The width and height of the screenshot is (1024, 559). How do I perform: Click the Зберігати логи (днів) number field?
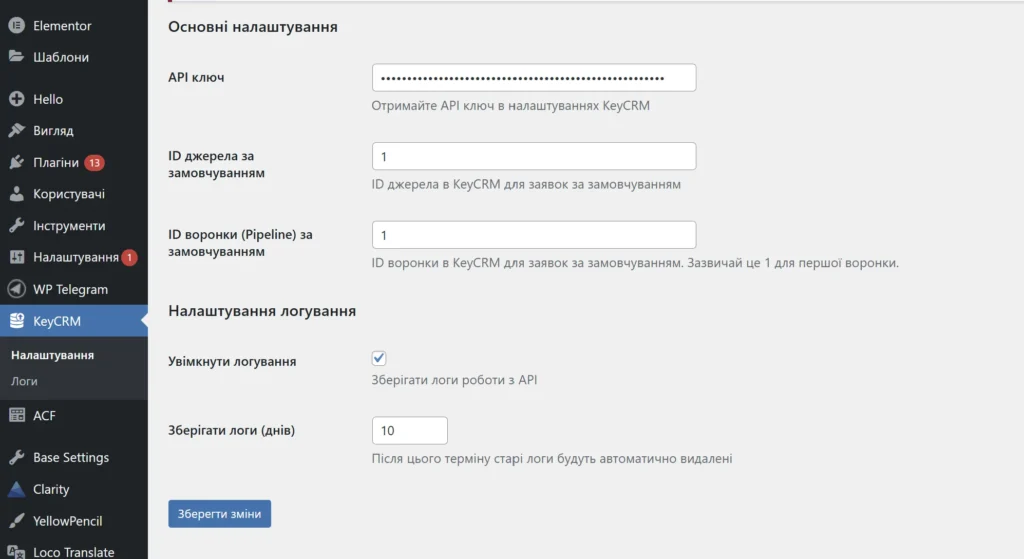tap(409, 430)
